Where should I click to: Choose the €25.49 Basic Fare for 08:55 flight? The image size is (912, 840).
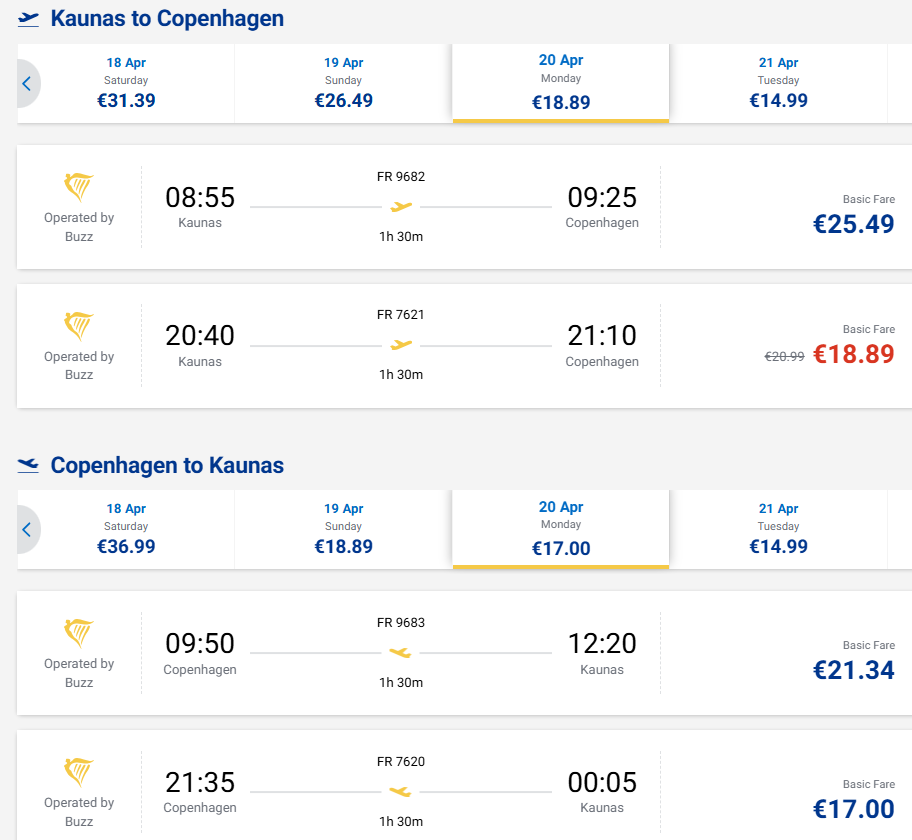pos(852,224)
